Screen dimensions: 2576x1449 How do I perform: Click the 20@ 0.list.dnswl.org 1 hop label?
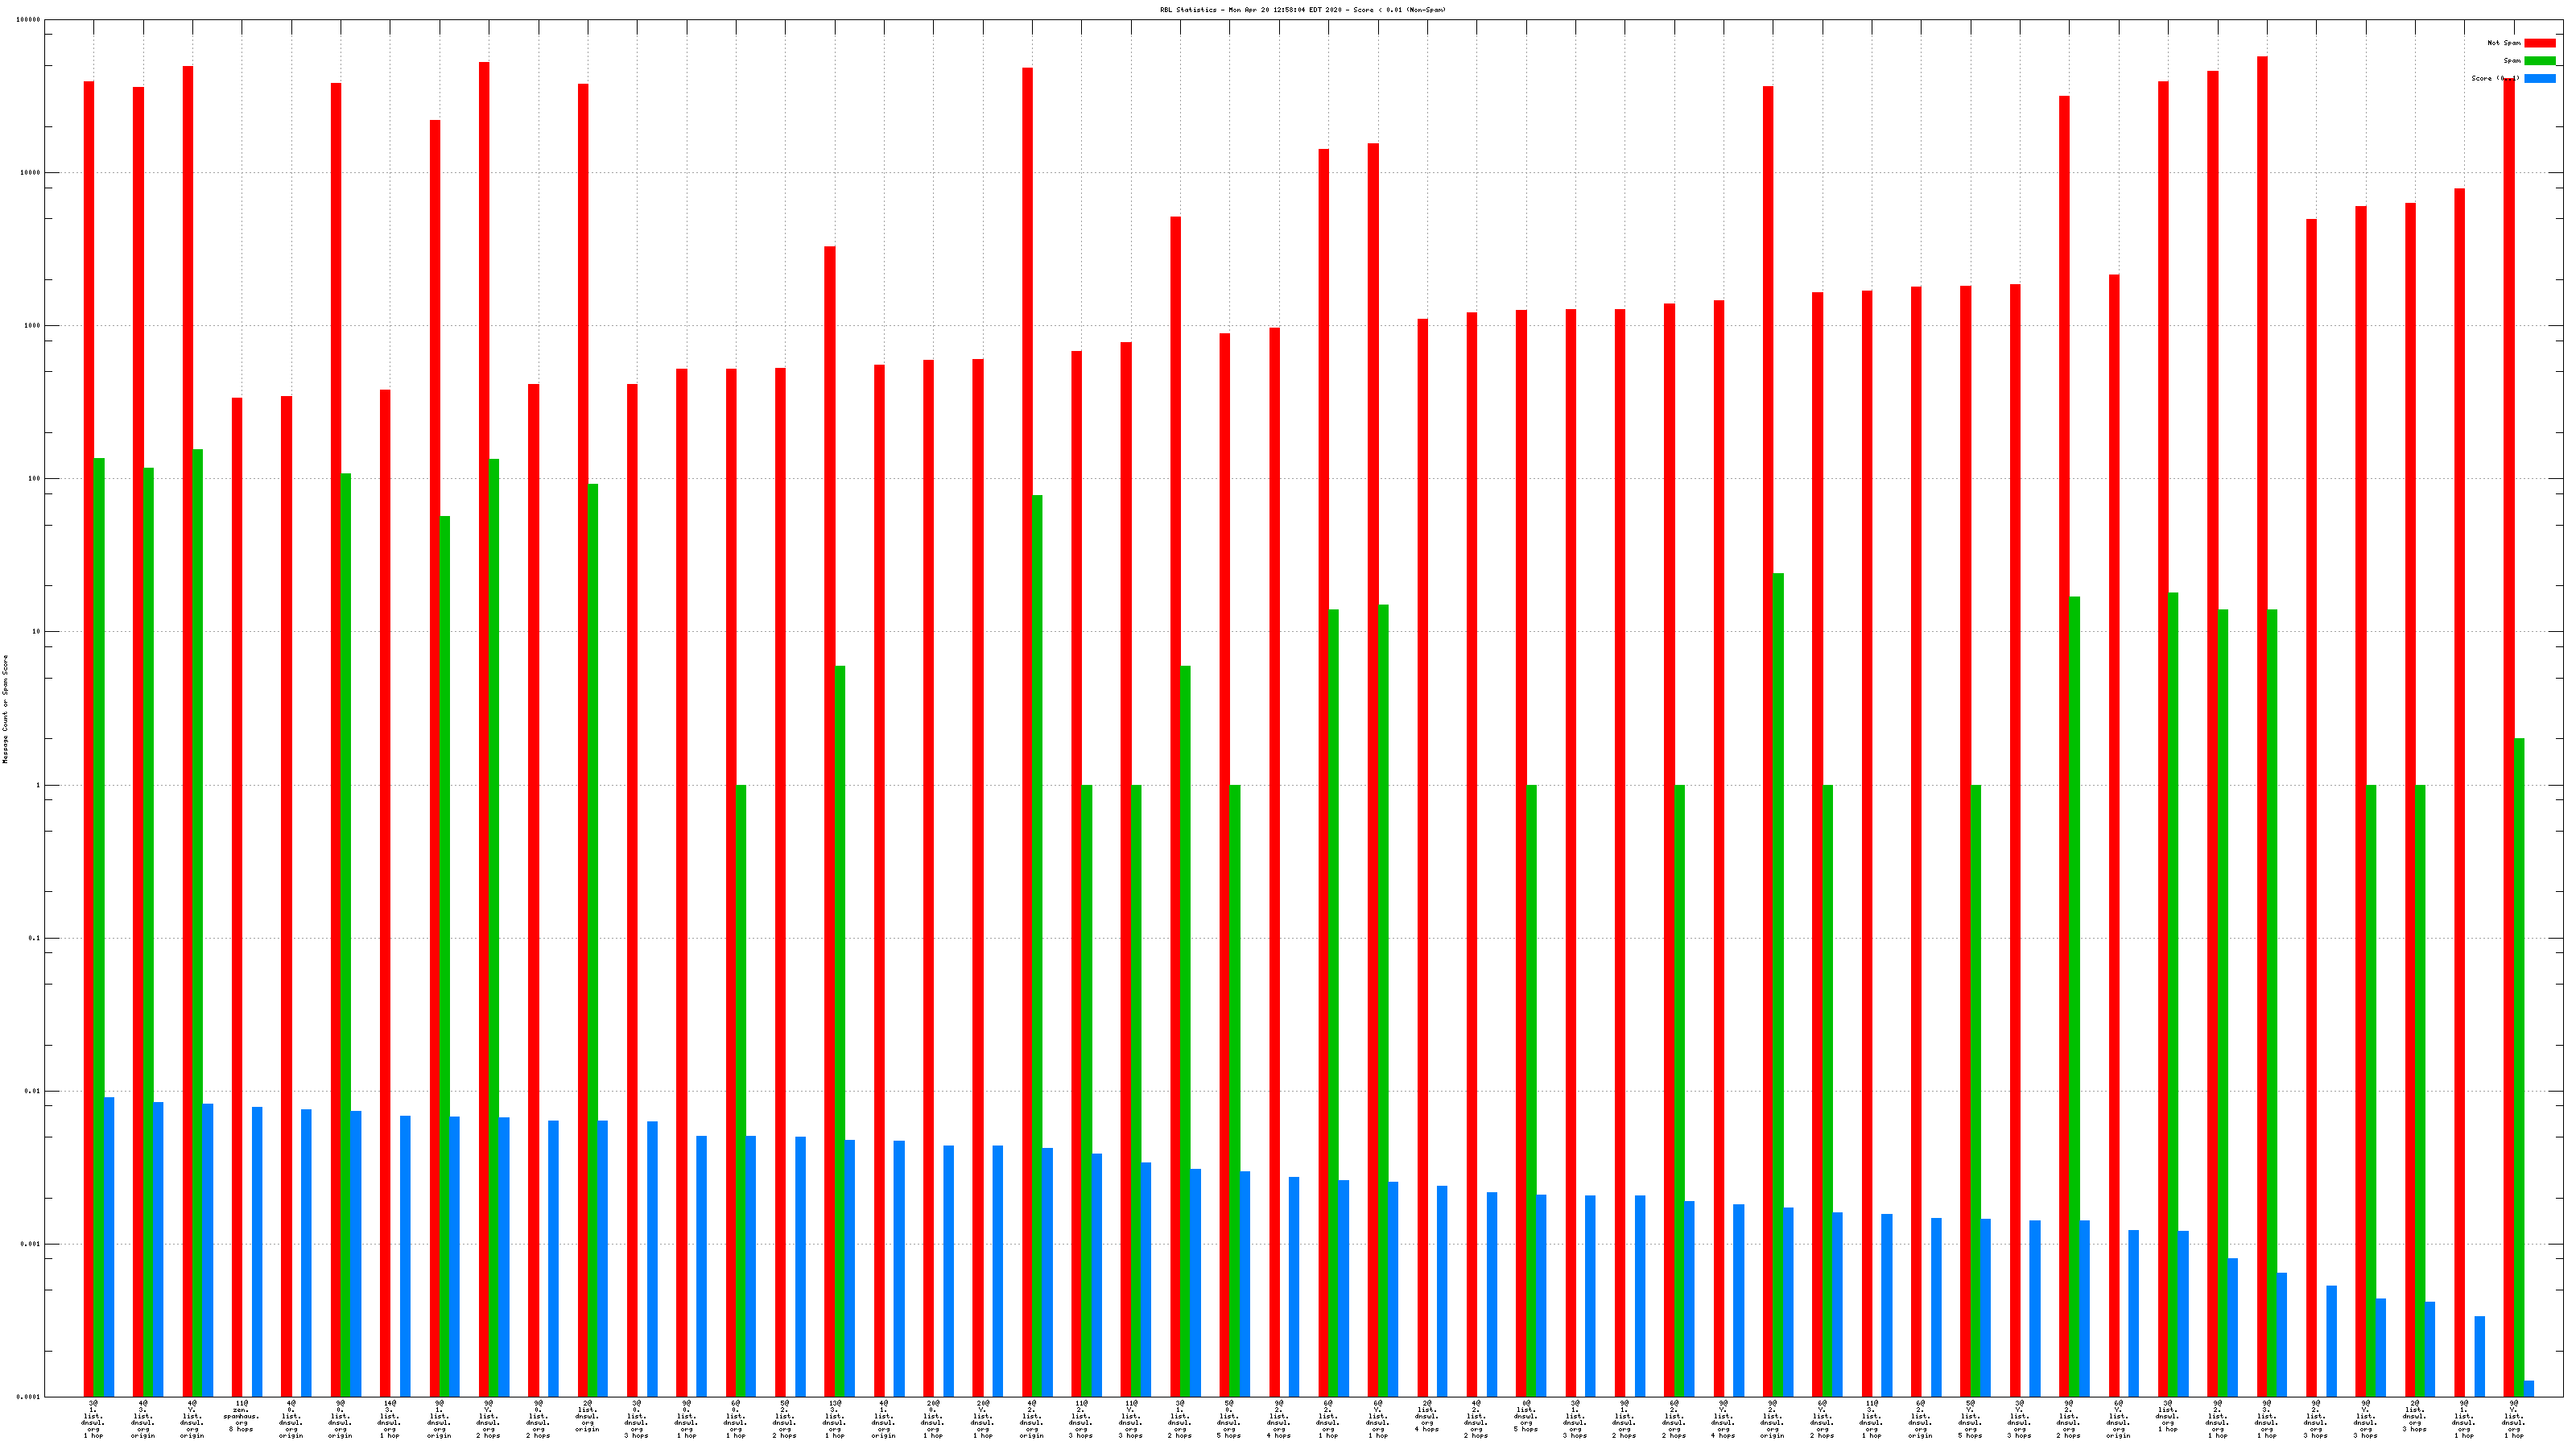tap(932, 1419)
